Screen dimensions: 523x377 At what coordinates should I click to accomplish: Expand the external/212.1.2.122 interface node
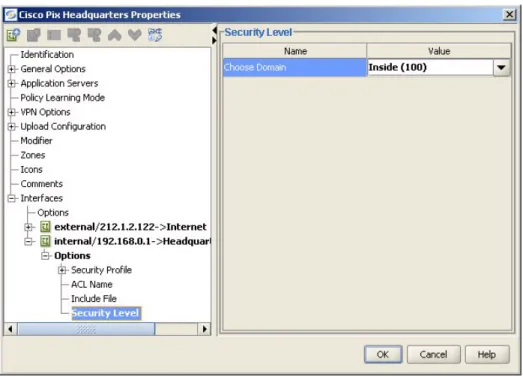29,227
